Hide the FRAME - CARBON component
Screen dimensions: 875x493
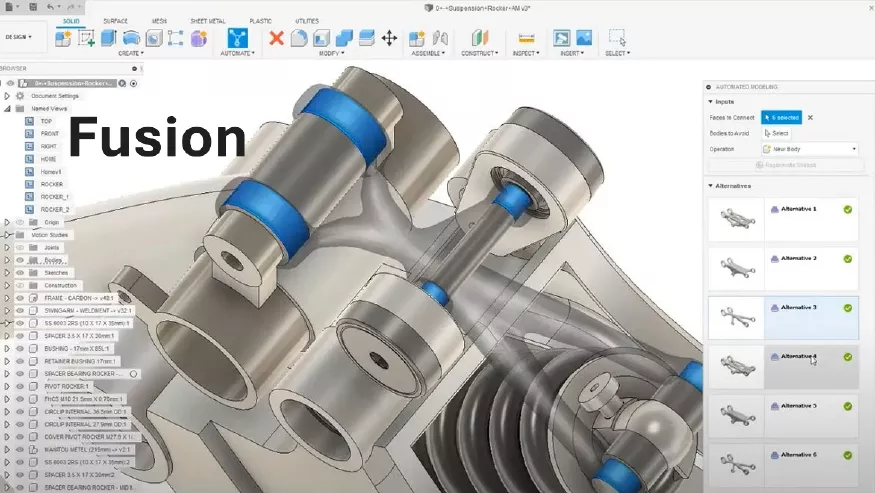(x=20, y=298)
